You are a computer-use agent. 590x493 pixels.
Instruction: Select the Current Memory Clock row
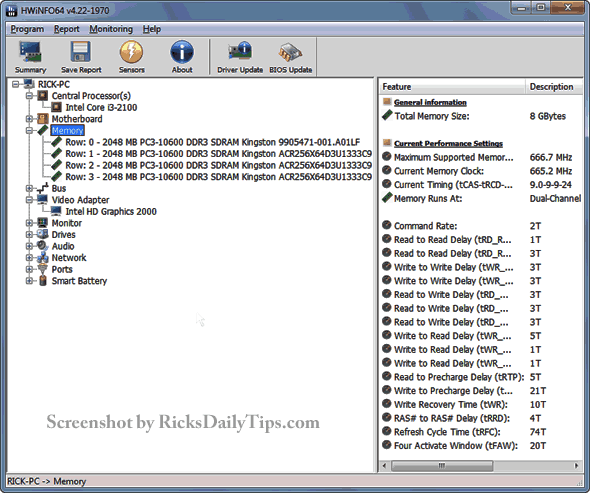coord(481,171)
